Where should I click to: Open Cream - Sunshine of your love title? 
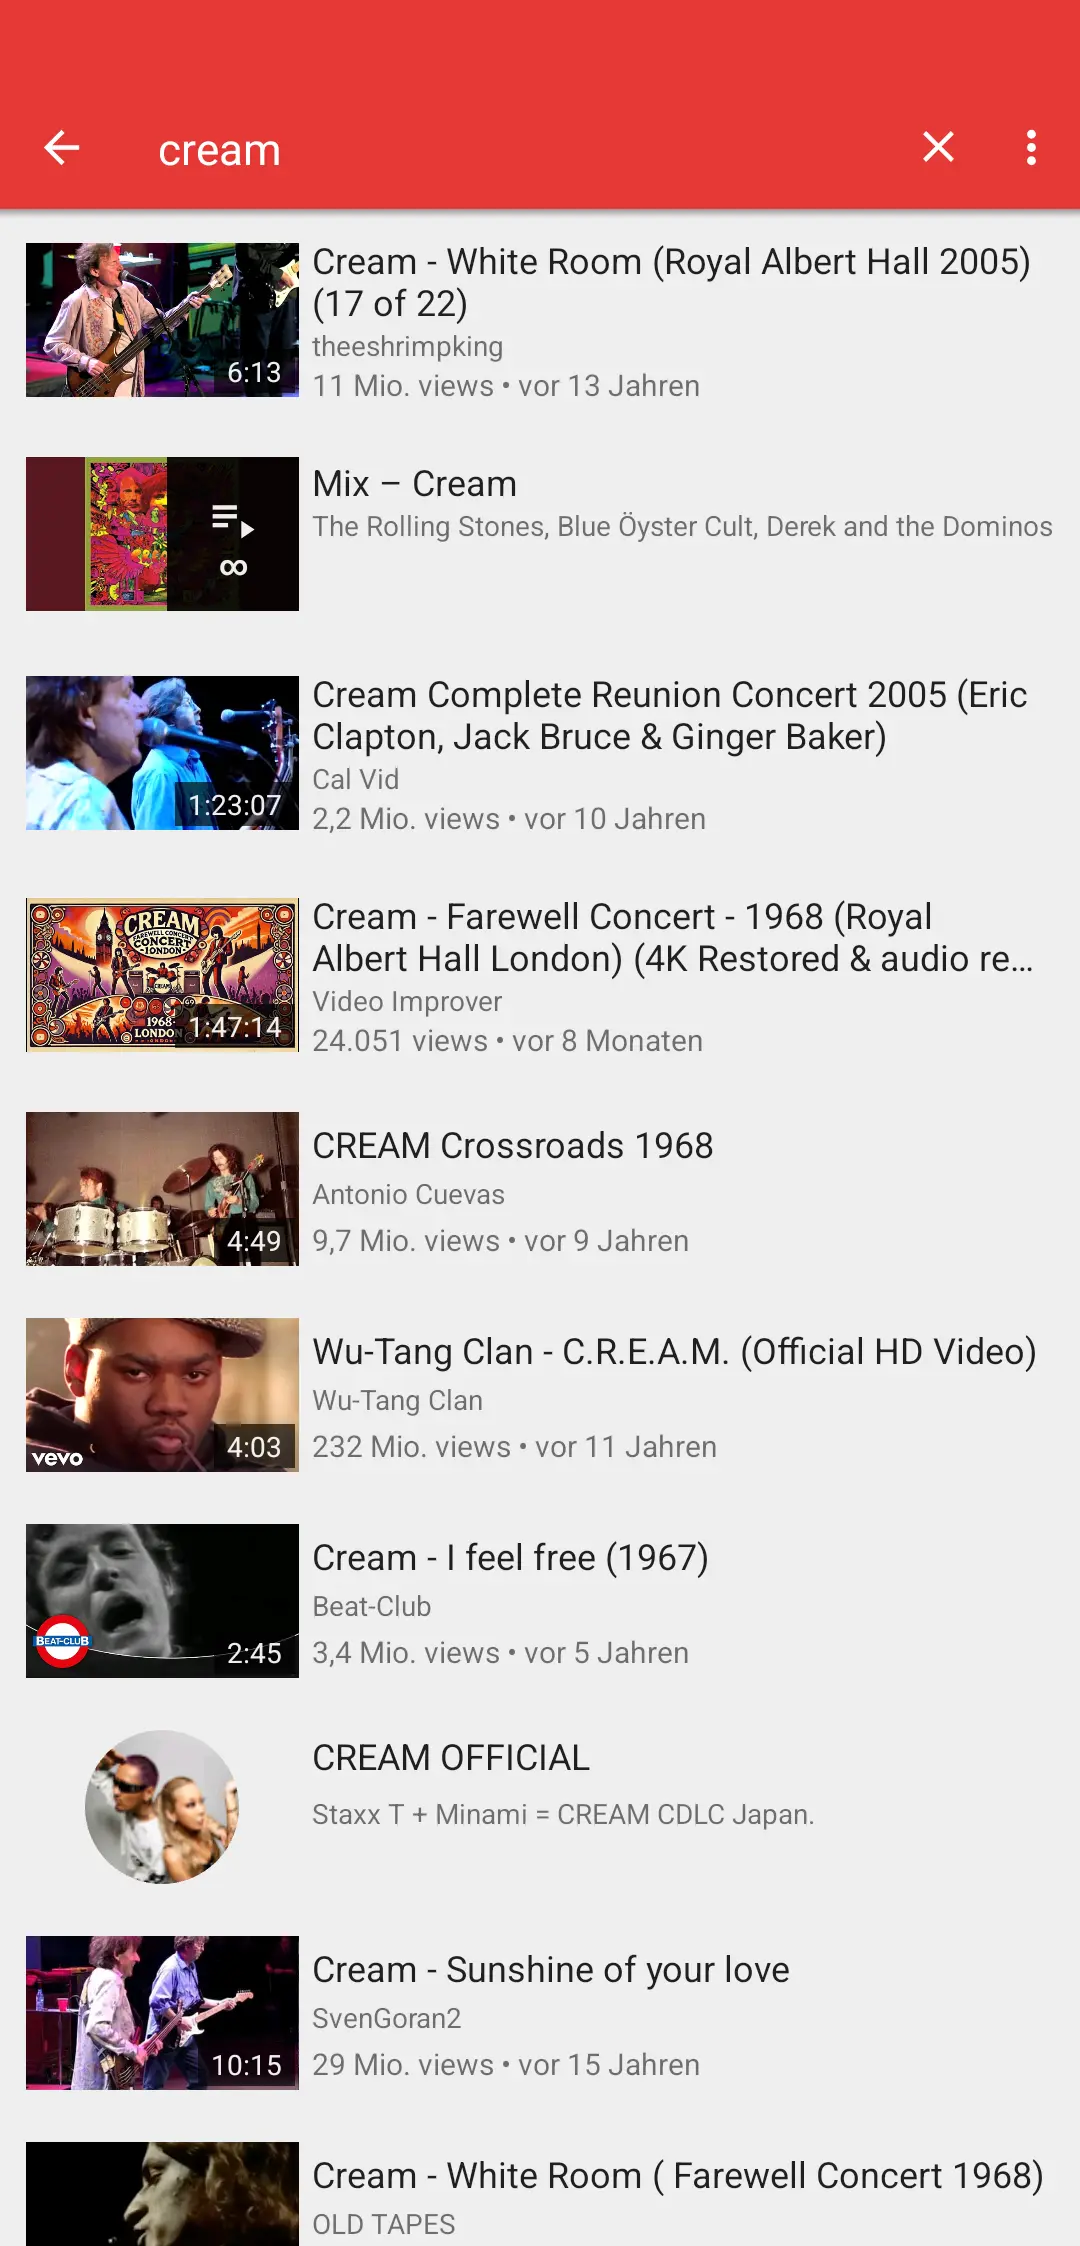click(x=551, y=1969)
